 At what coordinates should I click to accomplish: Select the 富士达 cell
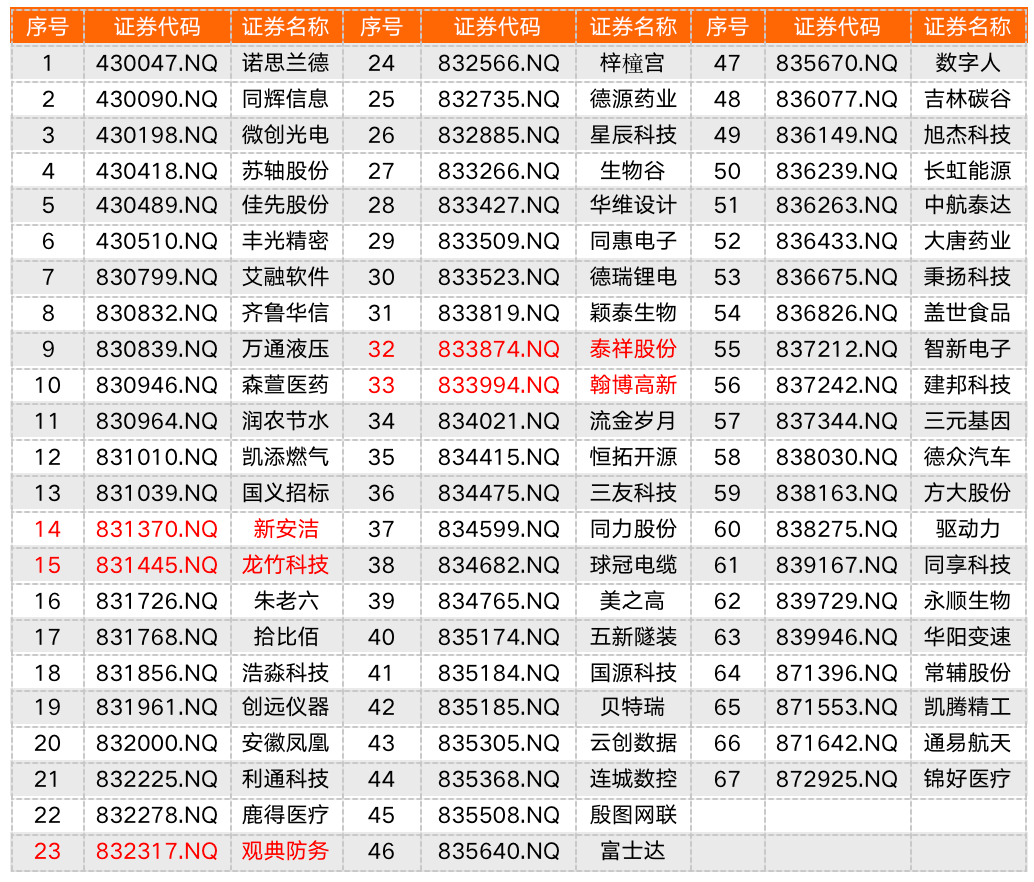tap(633, 851)
